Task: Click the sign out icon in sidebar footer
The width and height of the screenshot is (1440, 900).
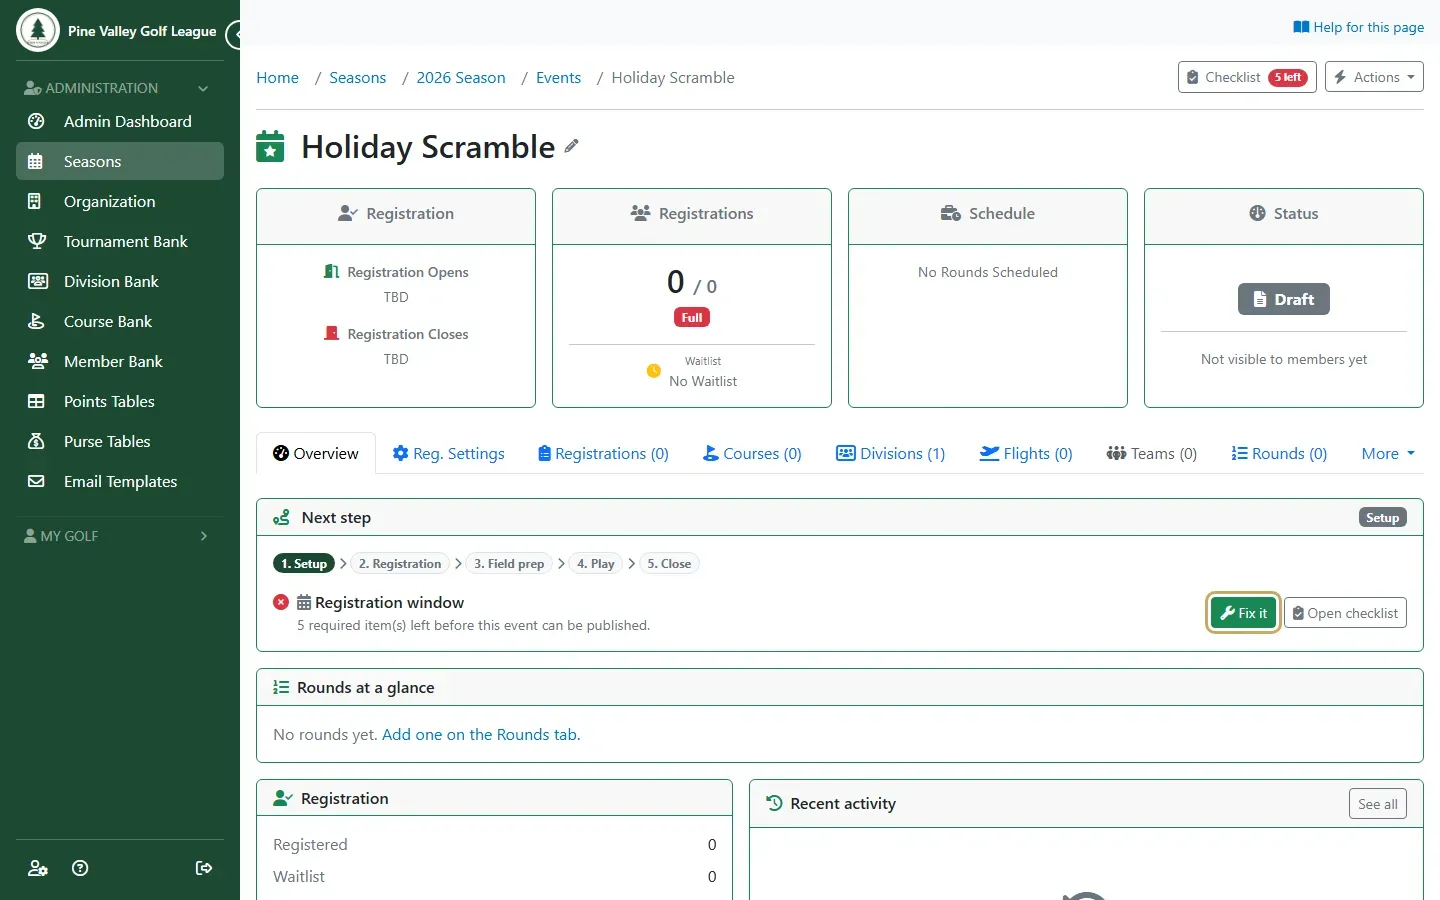Action: click(x=204, y=868)
